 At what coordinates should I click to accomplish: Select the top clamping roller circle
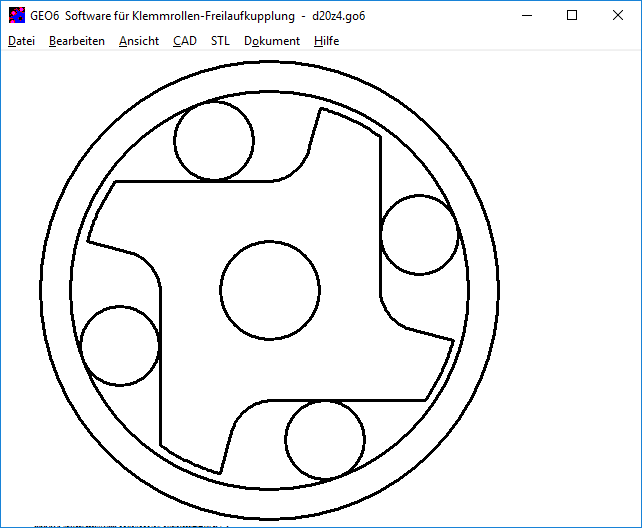pyautogui.click(x=214, y=142)
